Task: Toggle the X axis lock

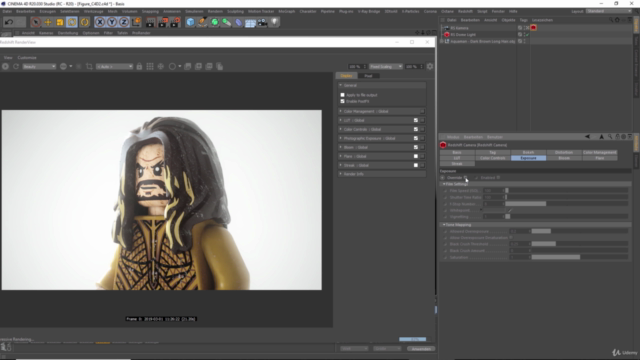Action: click(x=100, y=22)
